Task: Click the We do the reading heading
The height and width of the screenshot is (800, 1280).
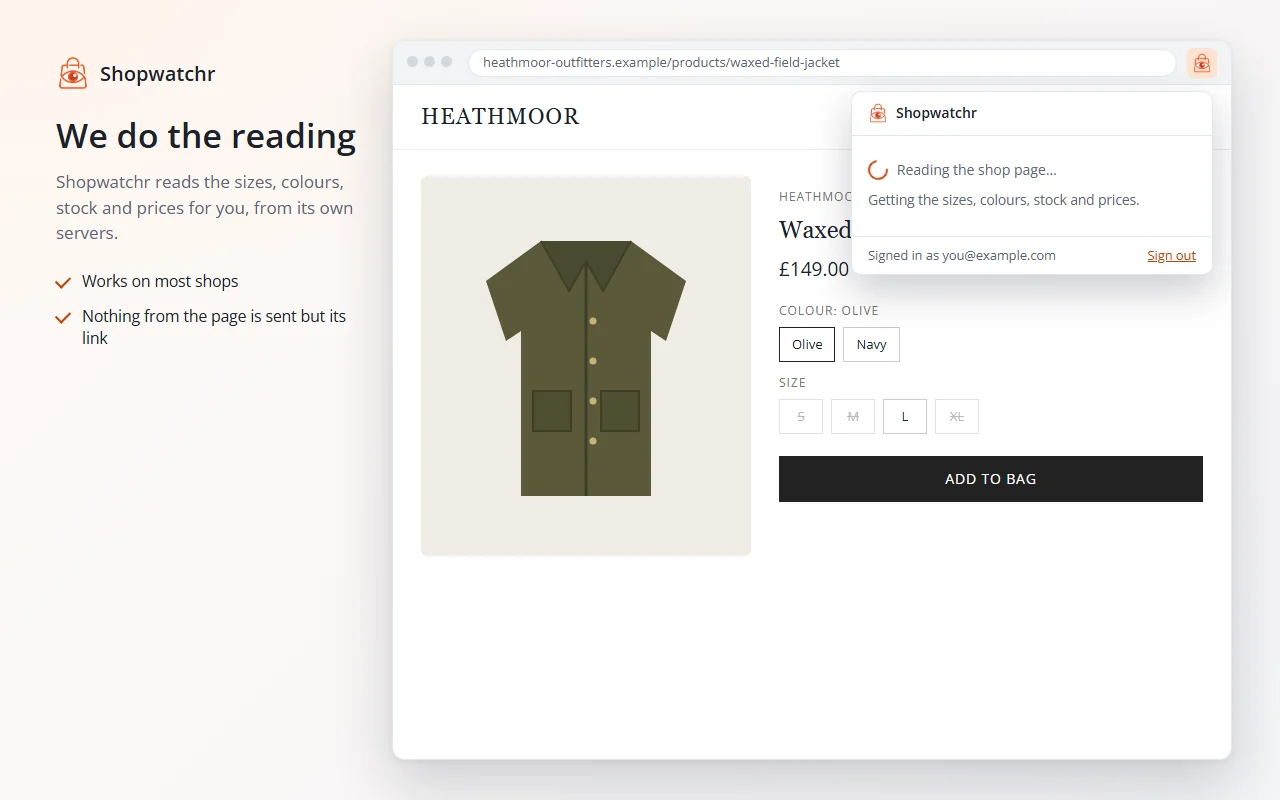Action: tap(206, 136)
